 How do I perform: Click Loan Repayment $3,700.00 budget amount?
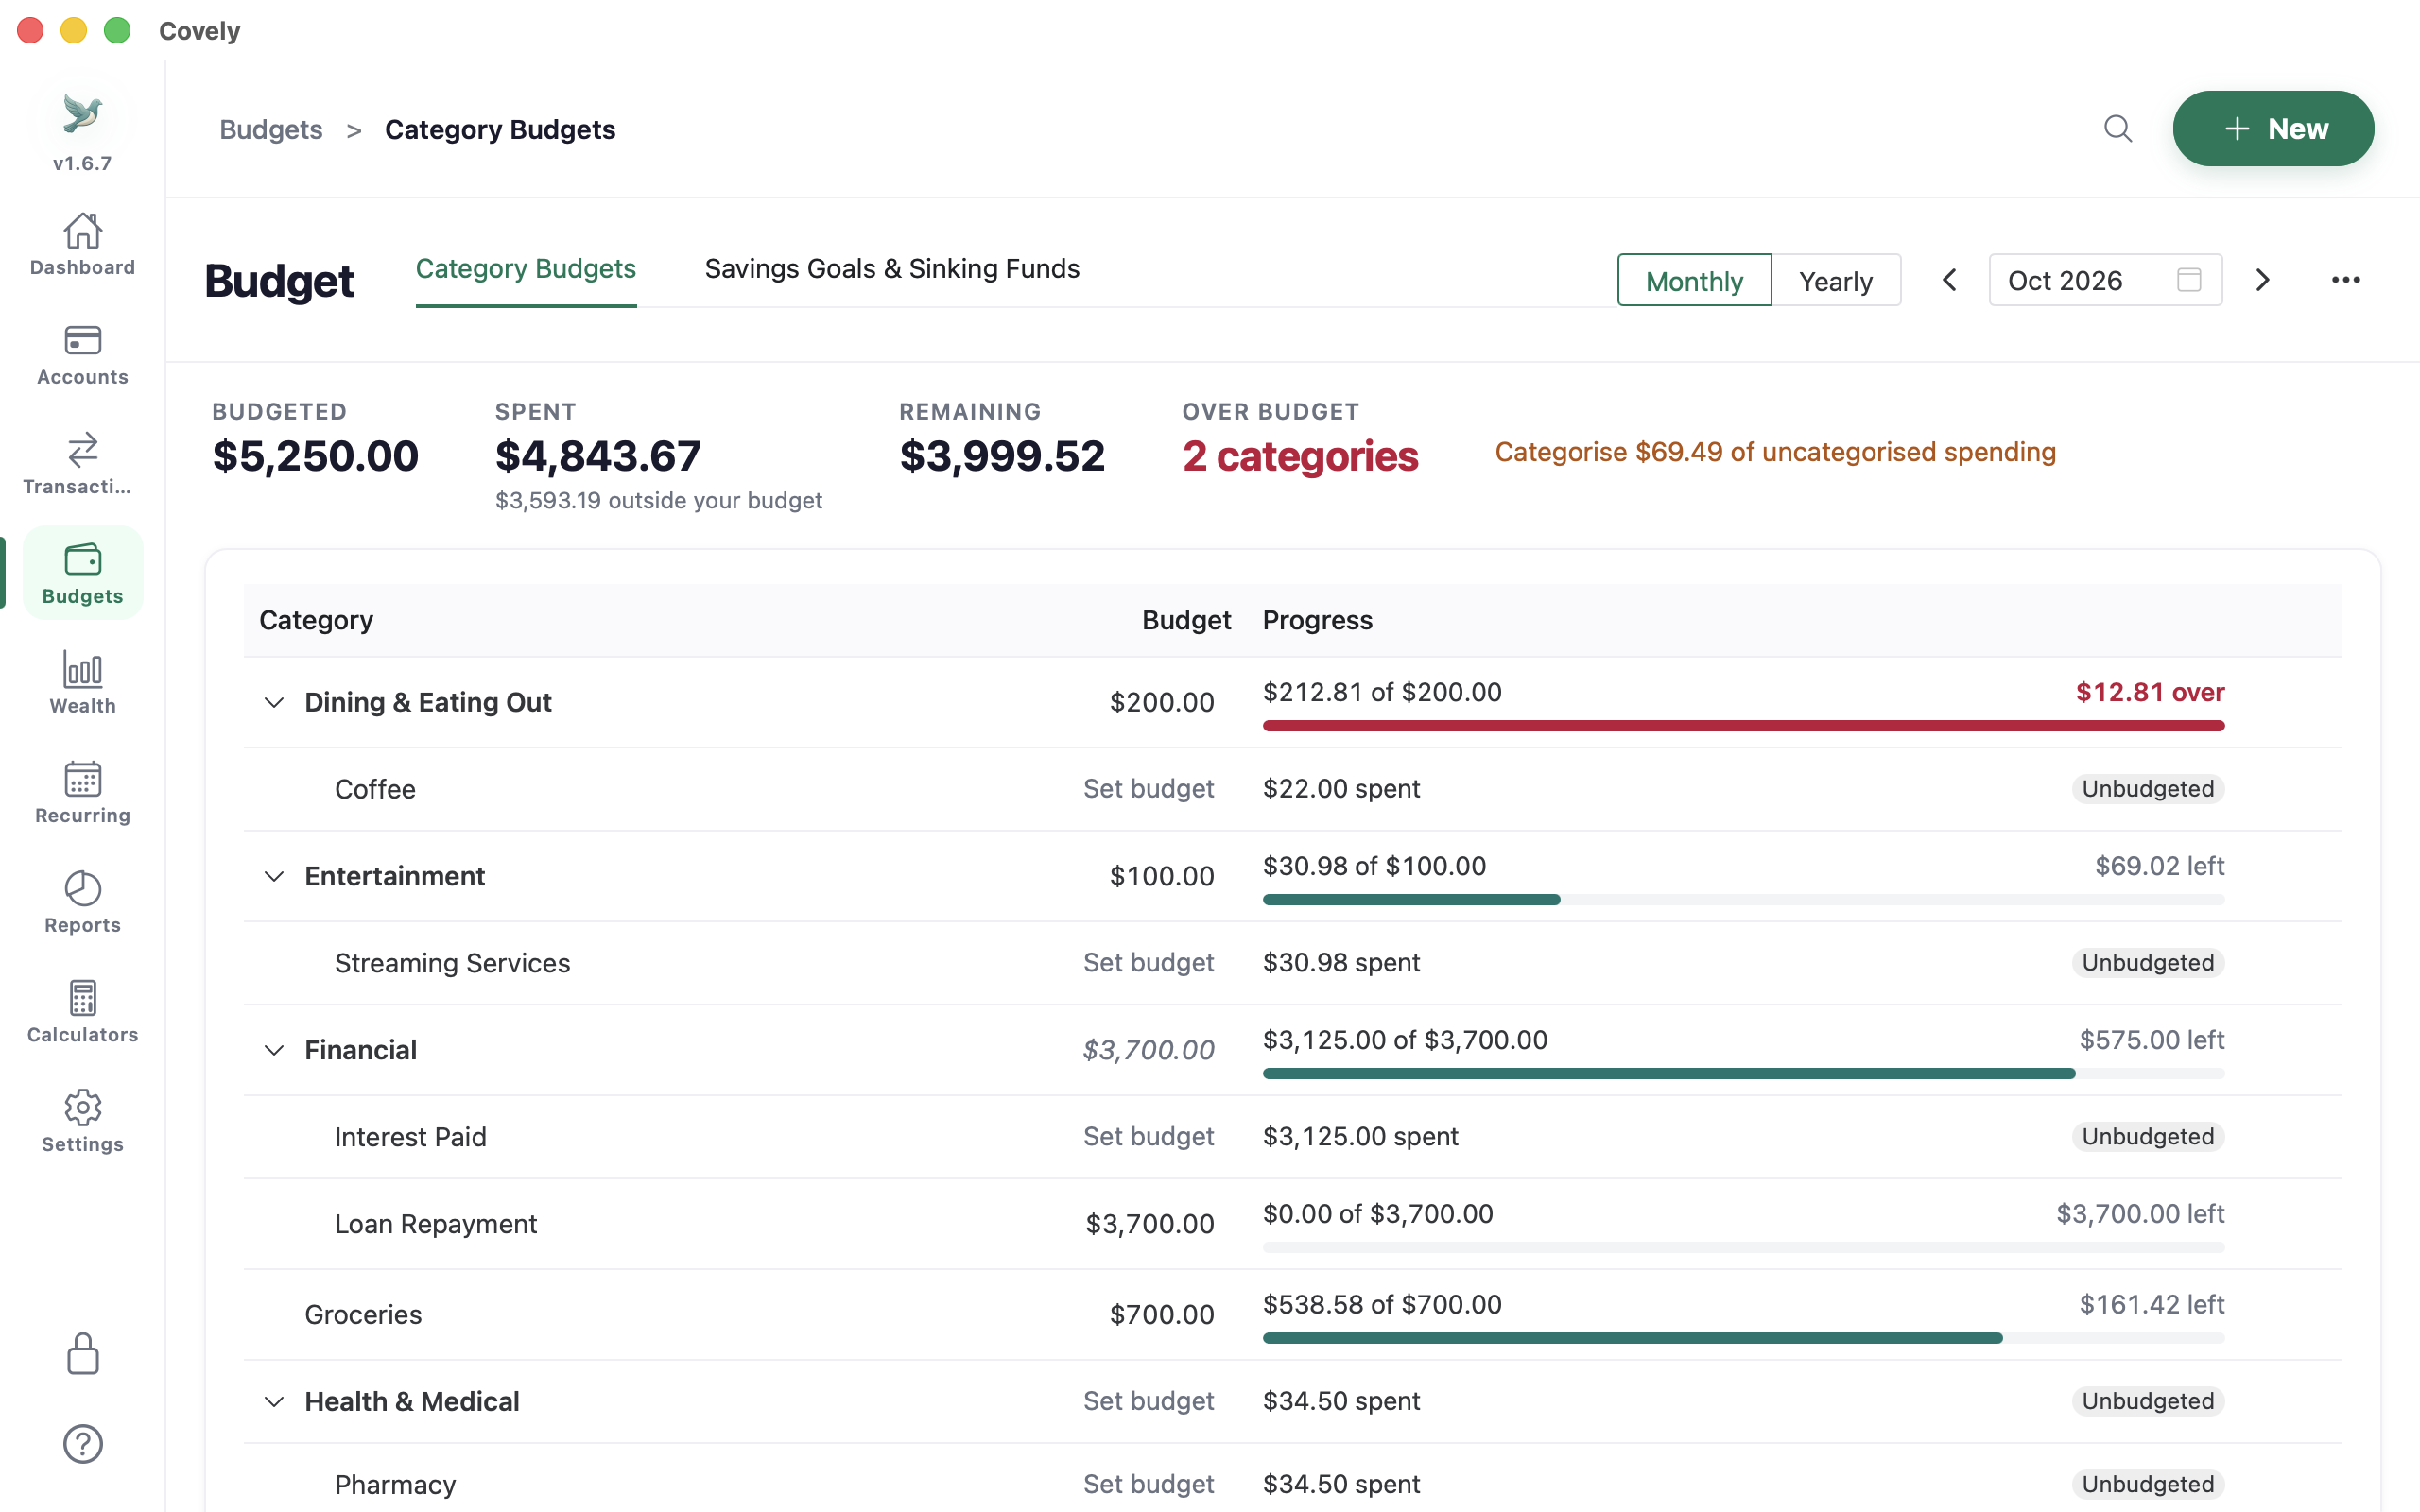point(1150,1224)
